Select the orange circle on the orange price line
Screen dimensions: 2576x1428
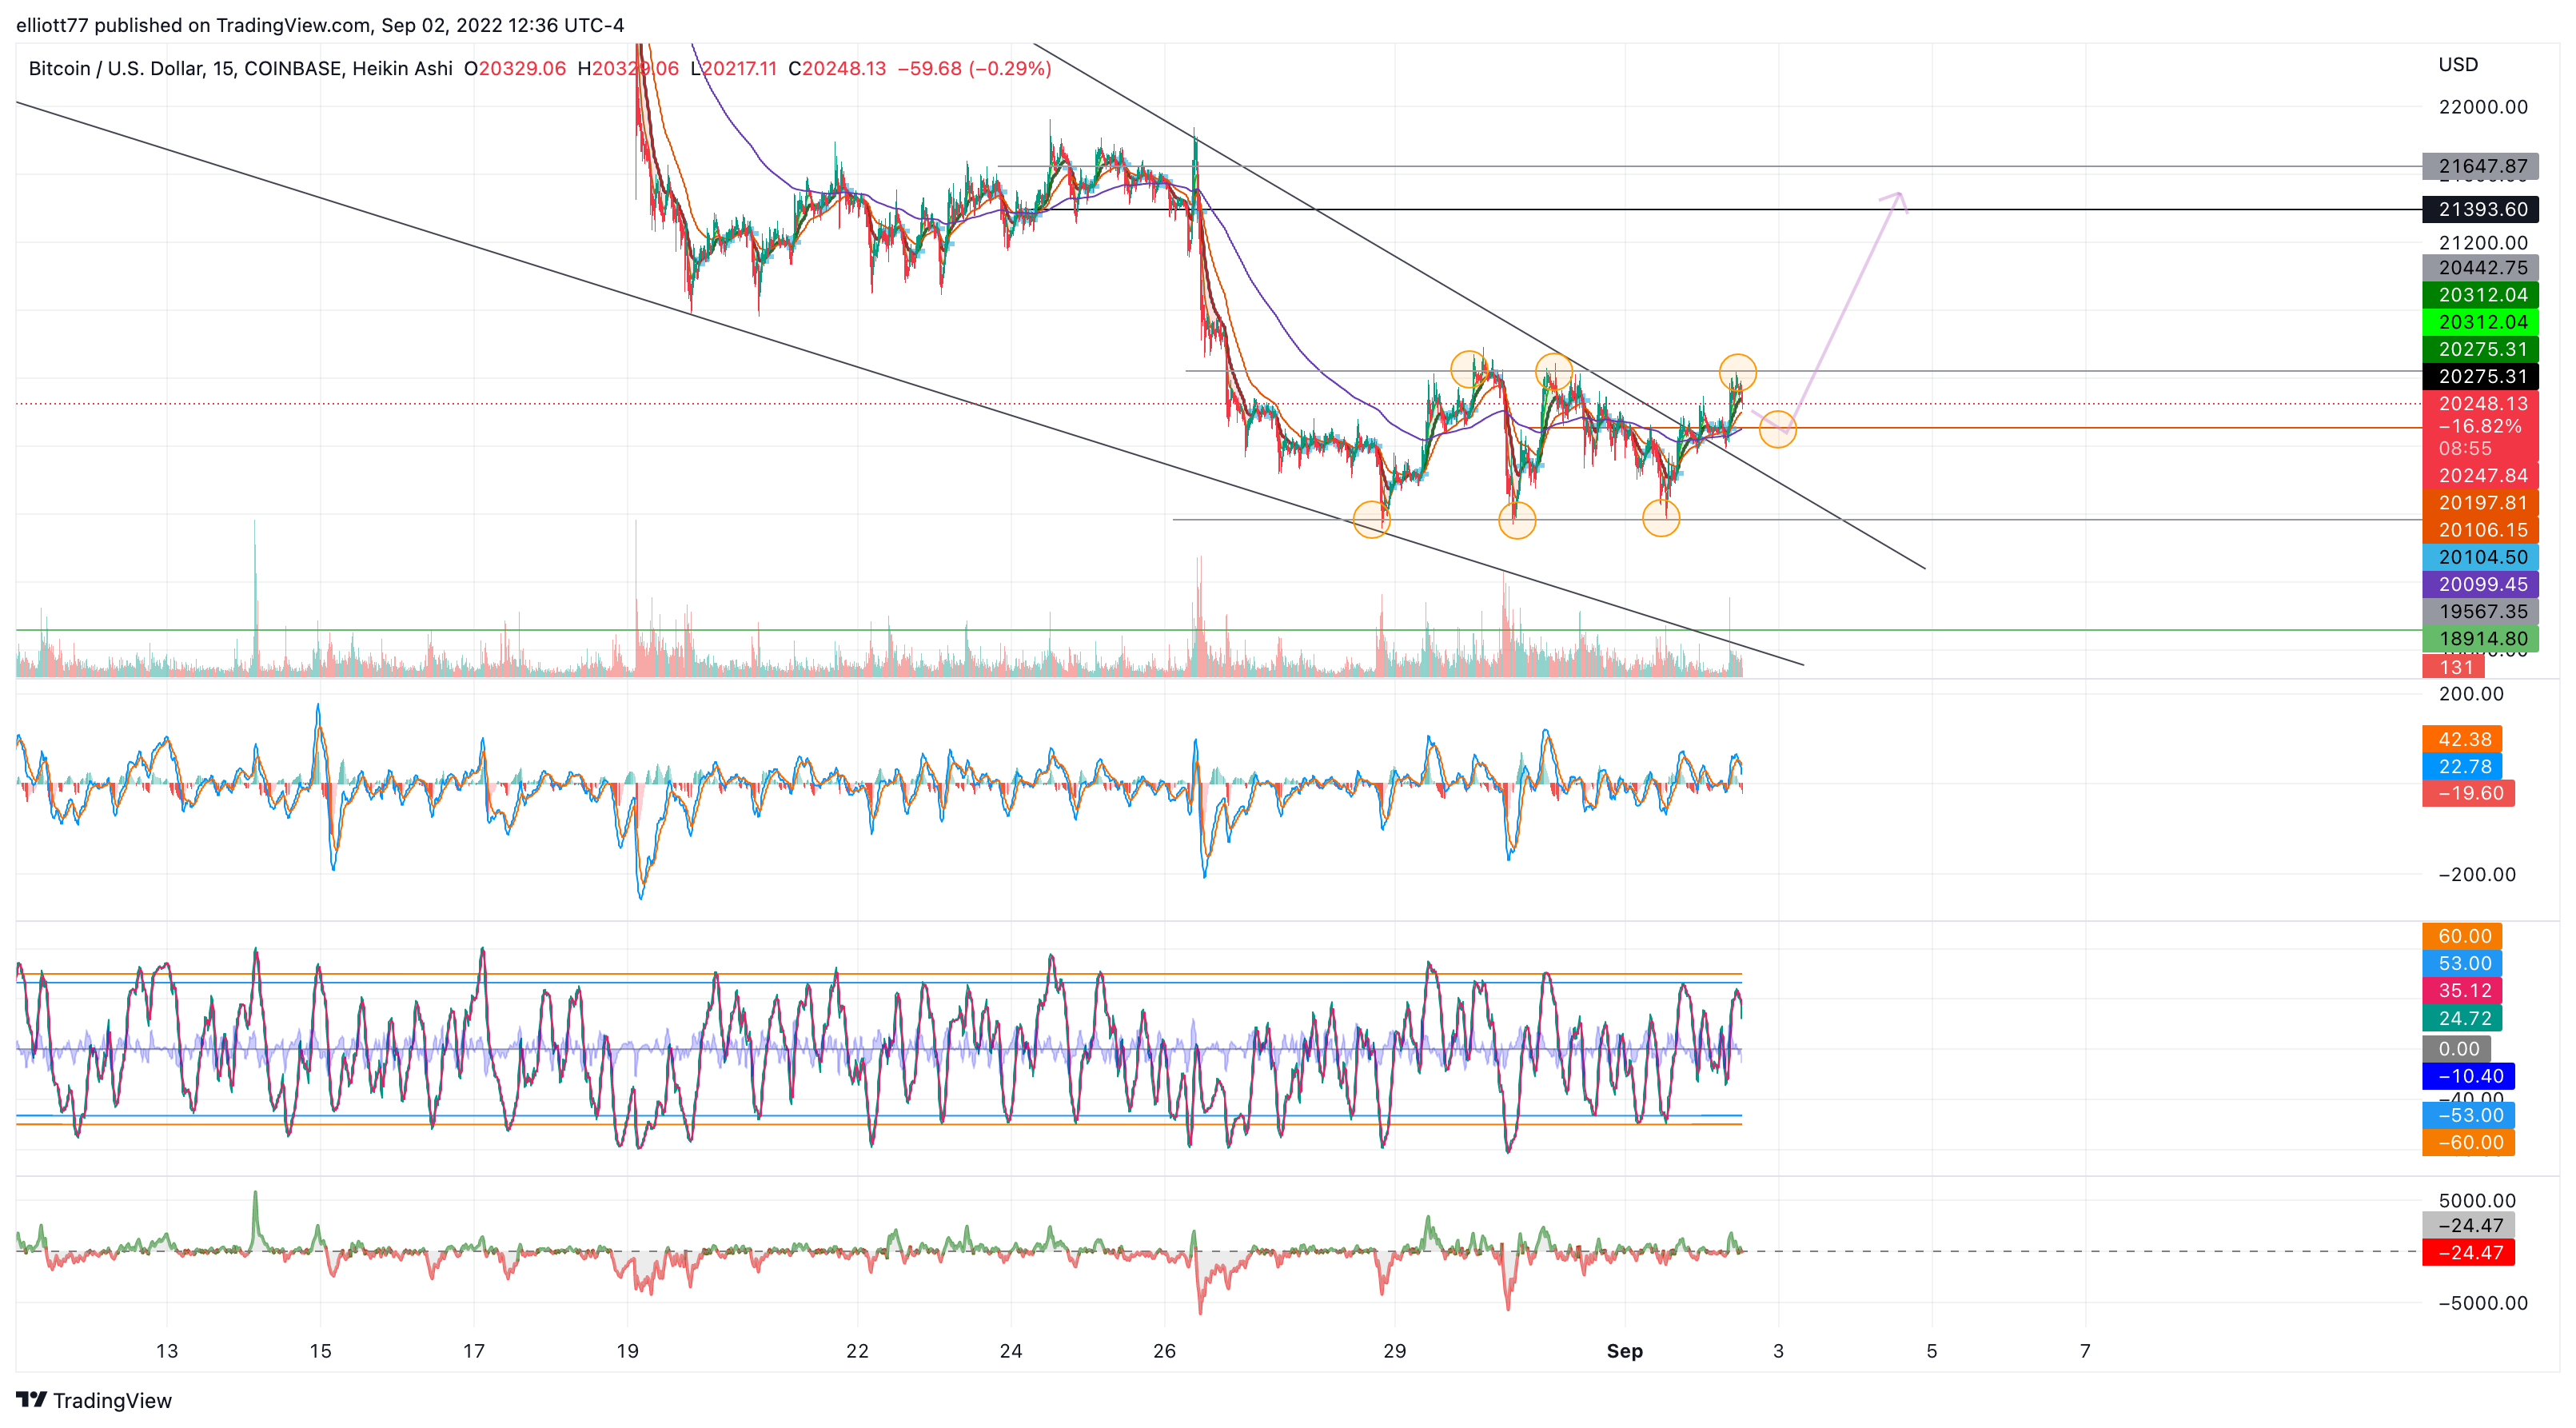point(1777,429)
